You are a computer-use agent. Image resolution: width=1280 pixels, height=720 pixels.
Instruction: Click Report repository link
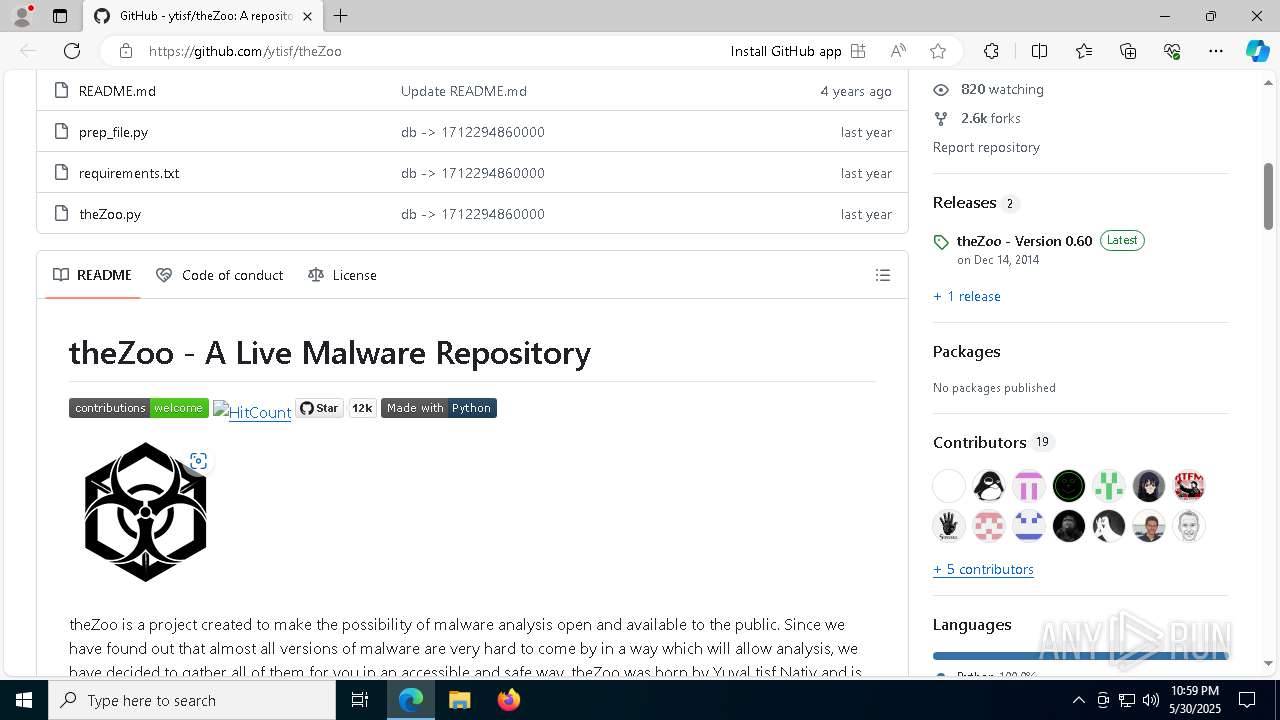tap(986, 147)
